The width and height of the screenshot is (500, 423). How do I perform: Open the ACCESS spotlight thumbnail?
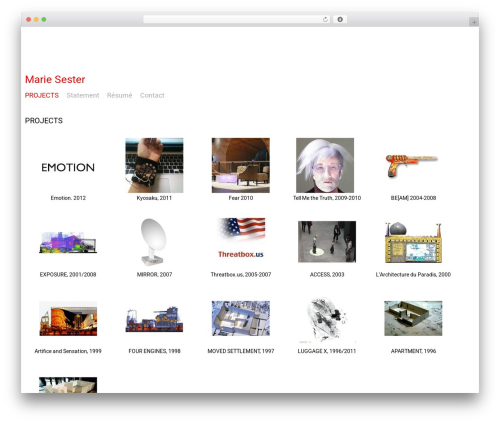(327, 242)
